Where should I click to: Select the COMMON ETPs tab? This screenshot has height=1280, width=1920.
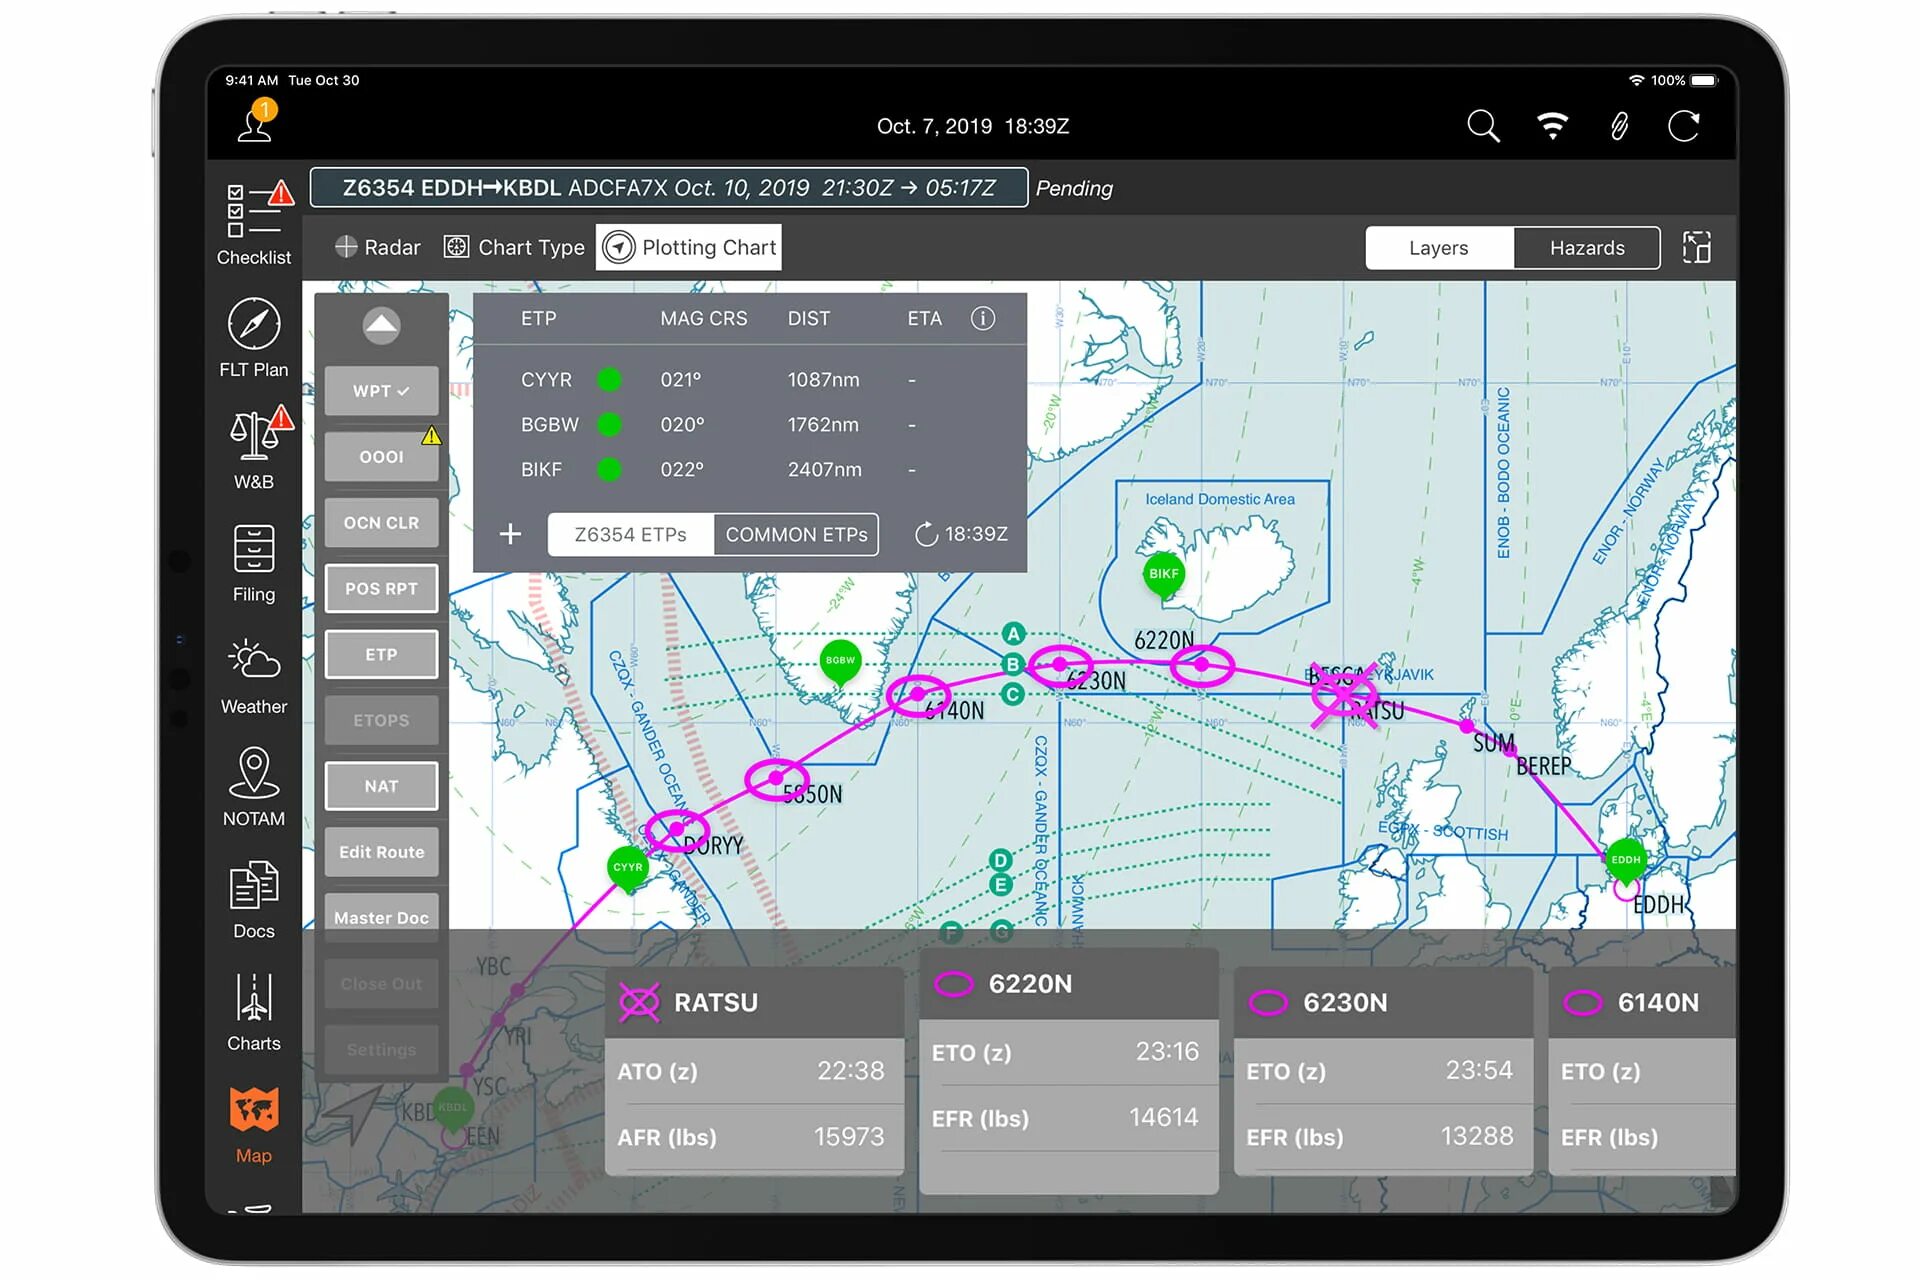(797, 533)
